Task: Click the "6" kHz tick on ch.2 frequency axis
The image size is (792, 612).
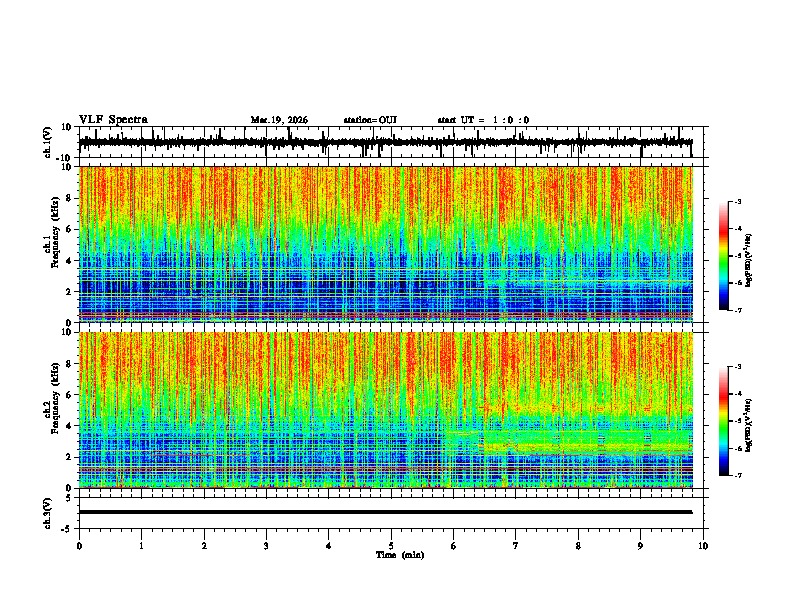Action: click(69, 395)
